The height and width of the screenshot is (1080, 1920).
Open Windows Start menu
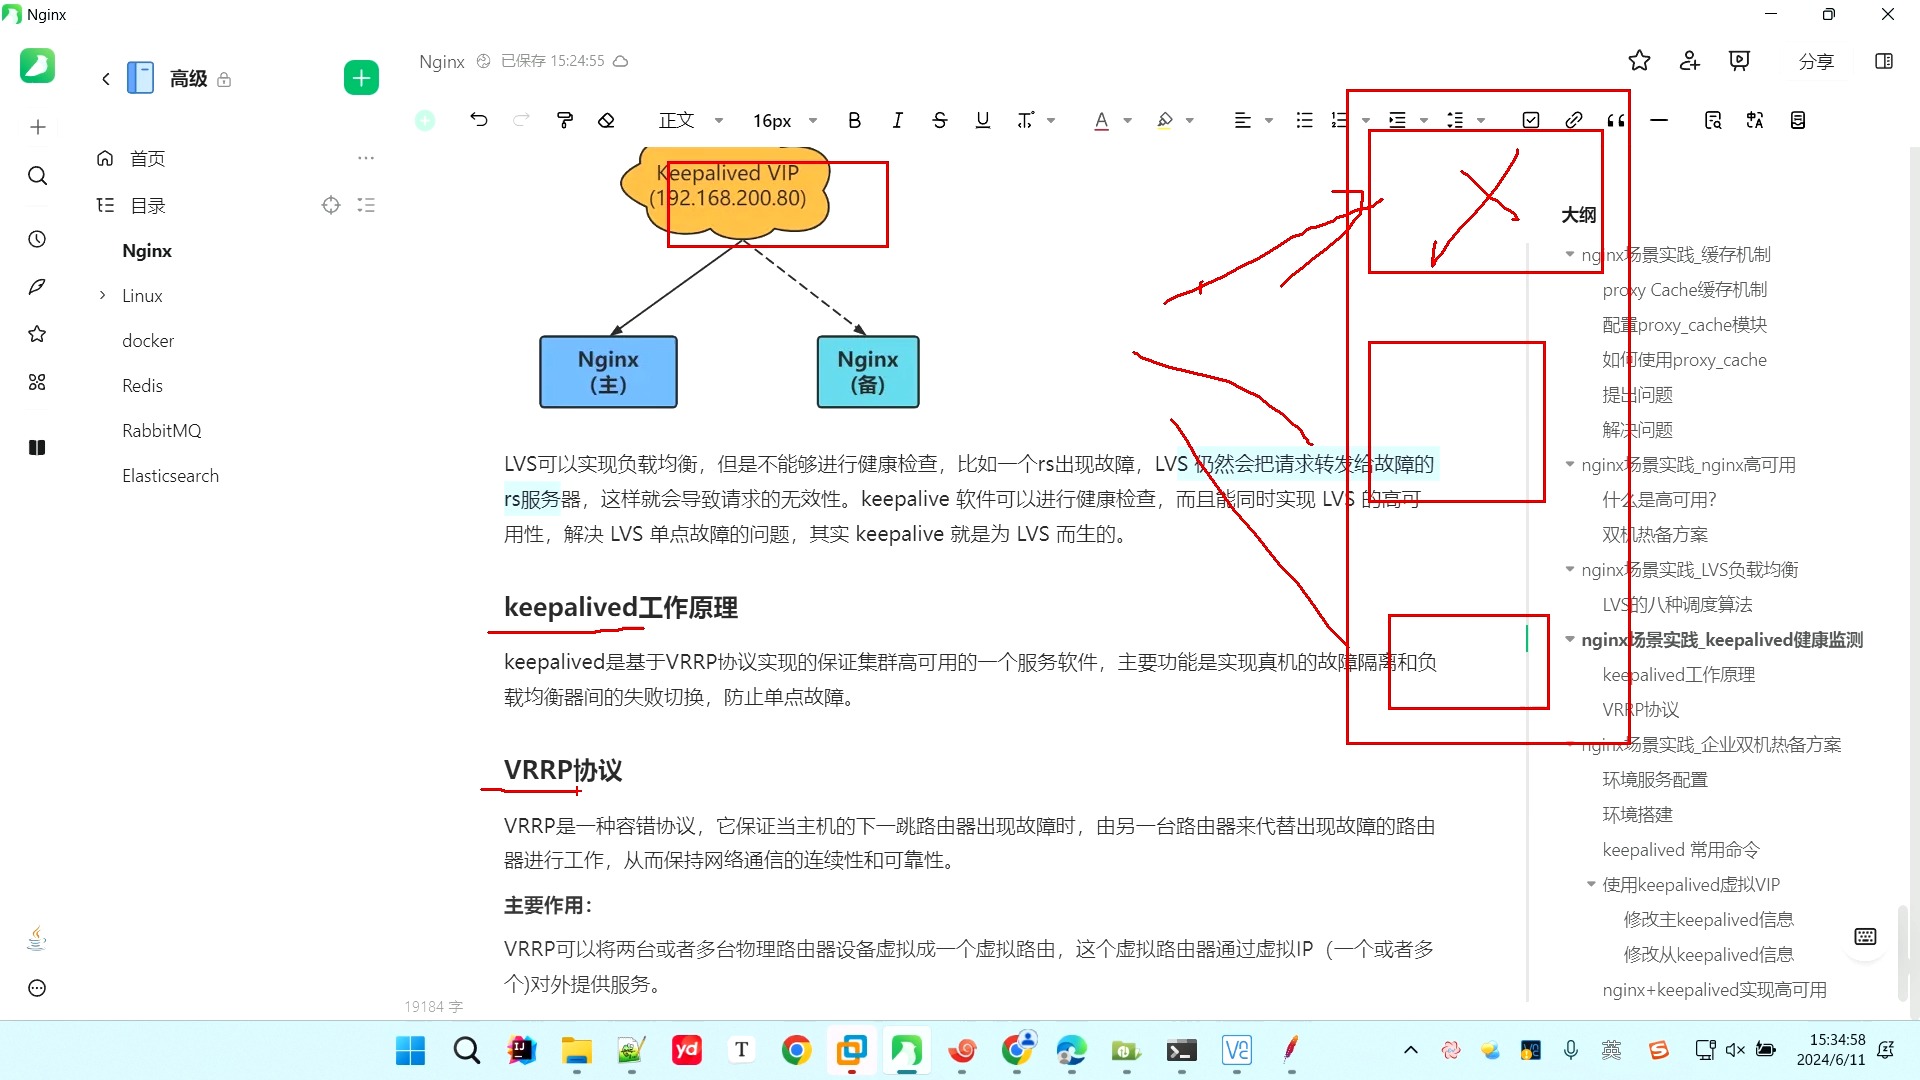(410, 1050)
